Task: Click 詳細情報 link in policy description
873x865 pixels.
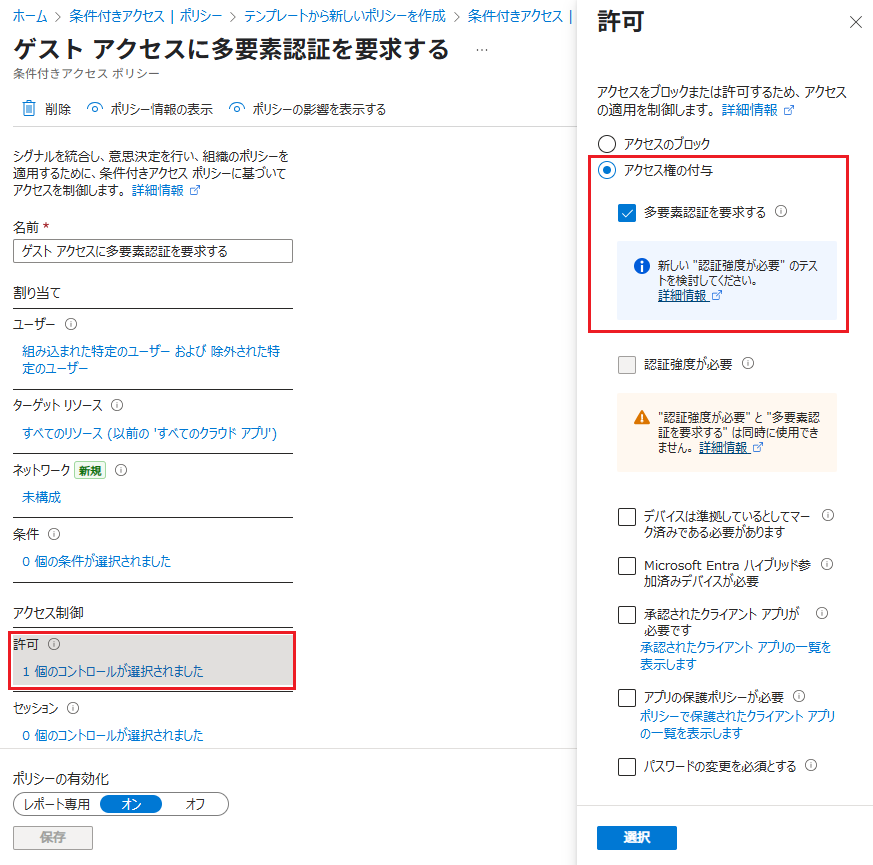Action: [158, 190]
